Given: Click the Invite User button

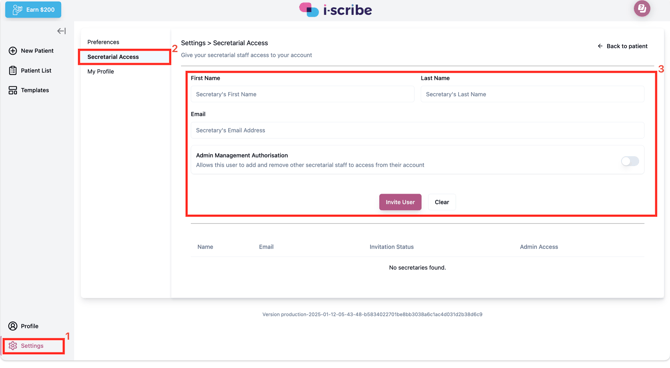Looking at the screenshot, I should (400, 202).
